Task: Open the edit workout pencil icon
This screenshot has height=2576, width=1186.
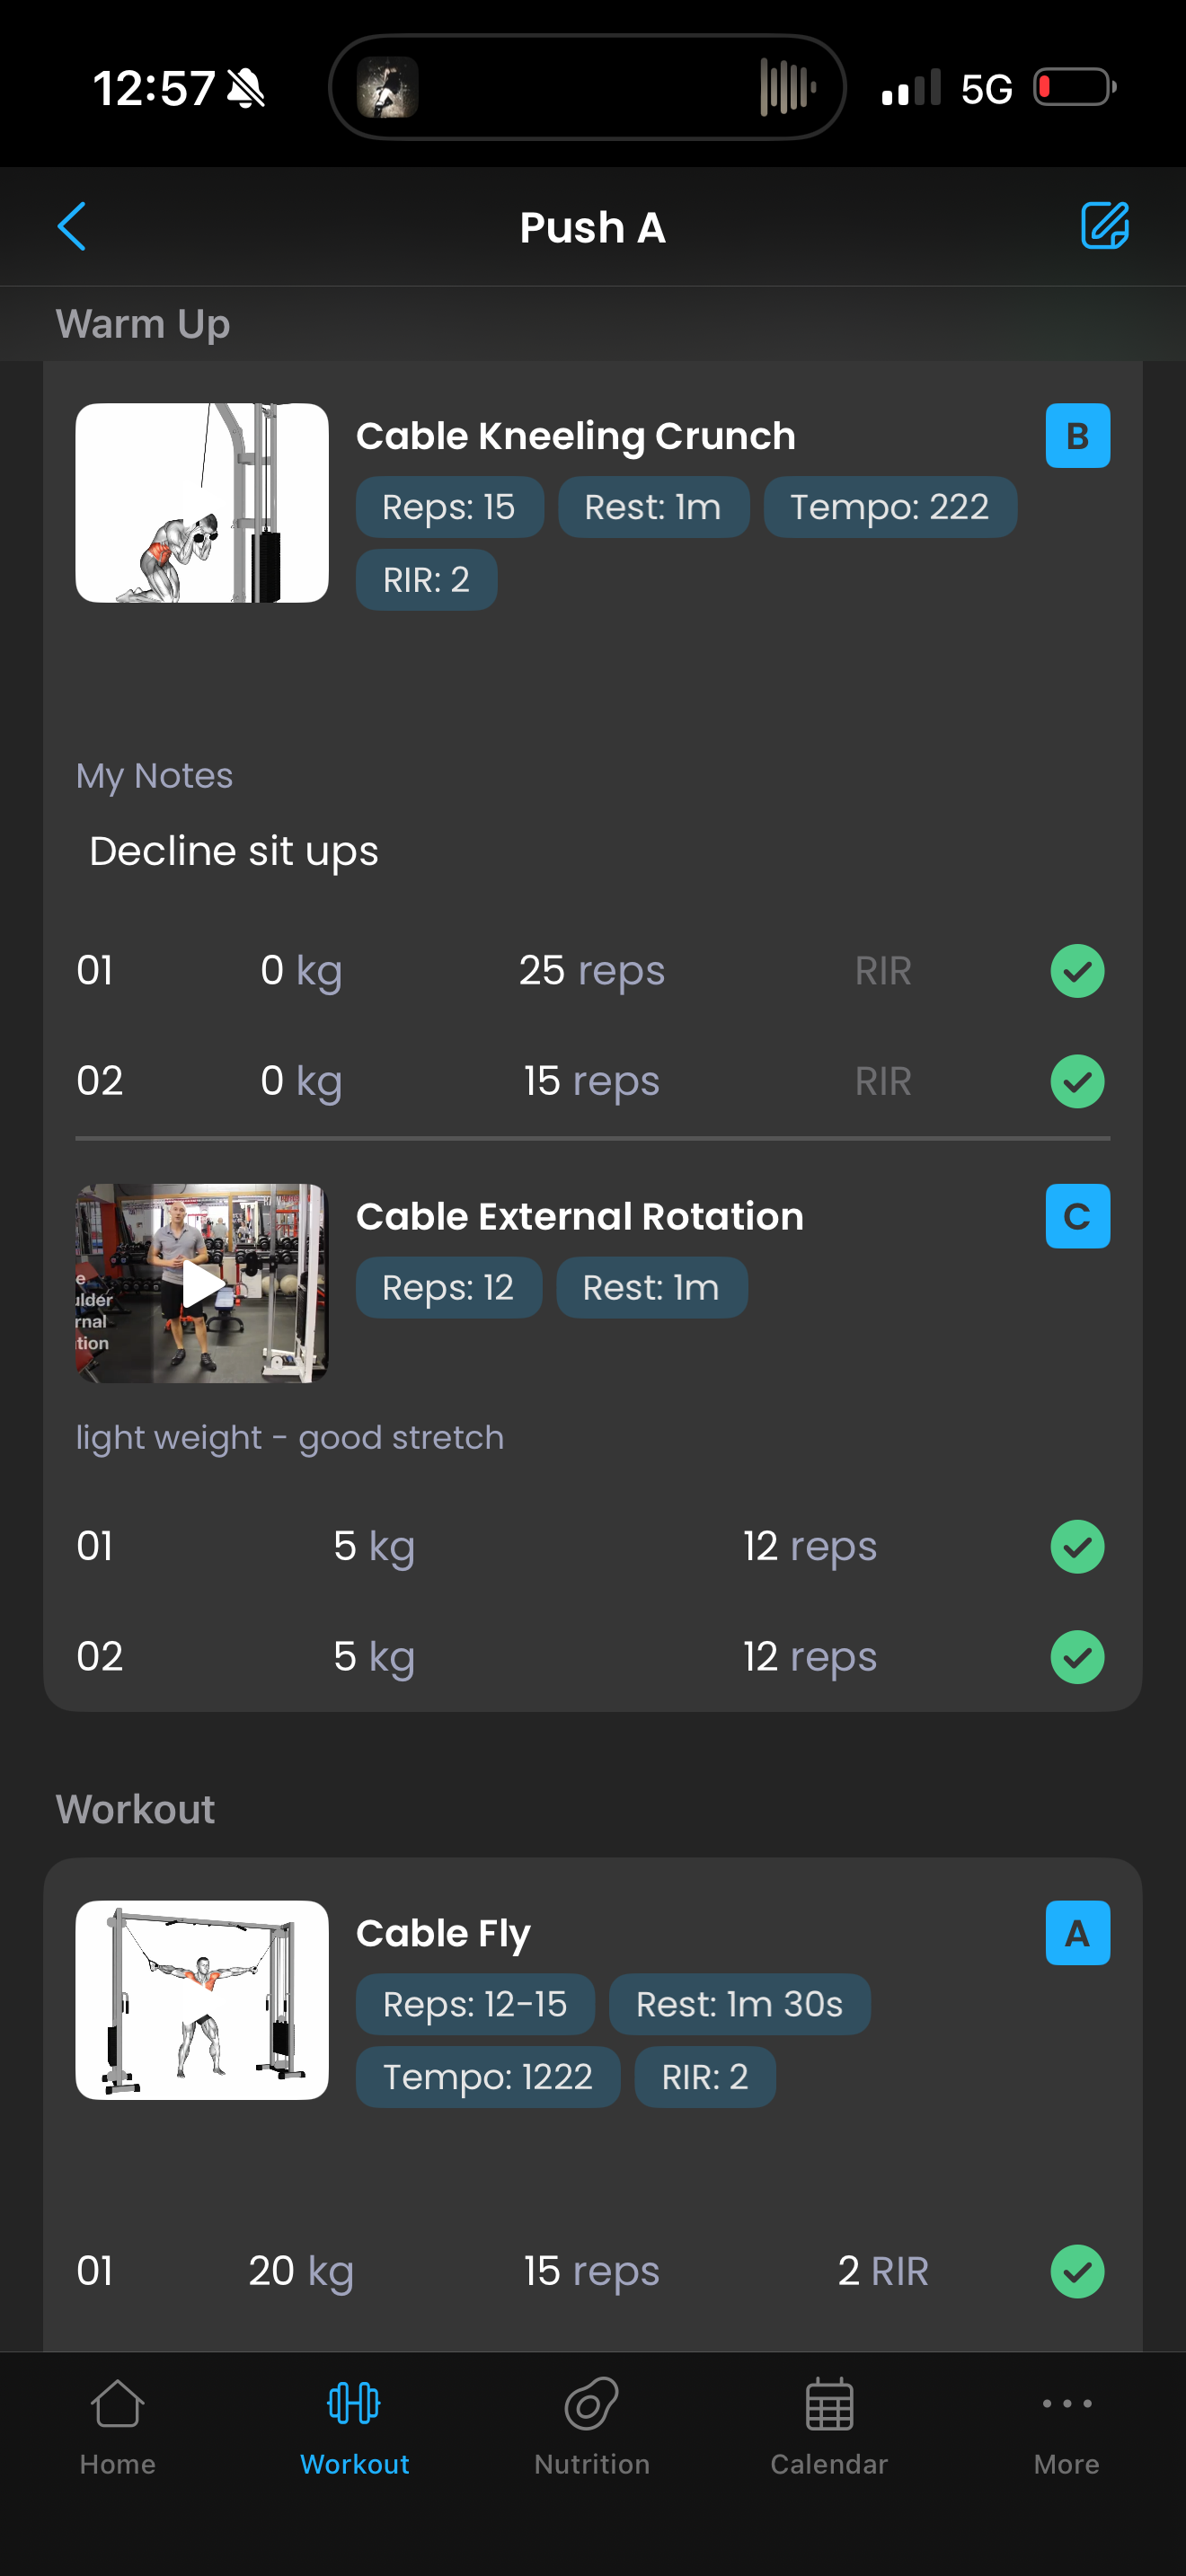Action: coord(1104,226)
